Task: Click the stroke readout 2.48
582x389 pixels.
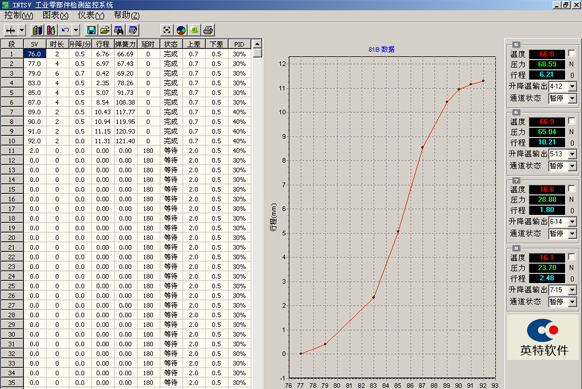Action: (x=547, y=278)
